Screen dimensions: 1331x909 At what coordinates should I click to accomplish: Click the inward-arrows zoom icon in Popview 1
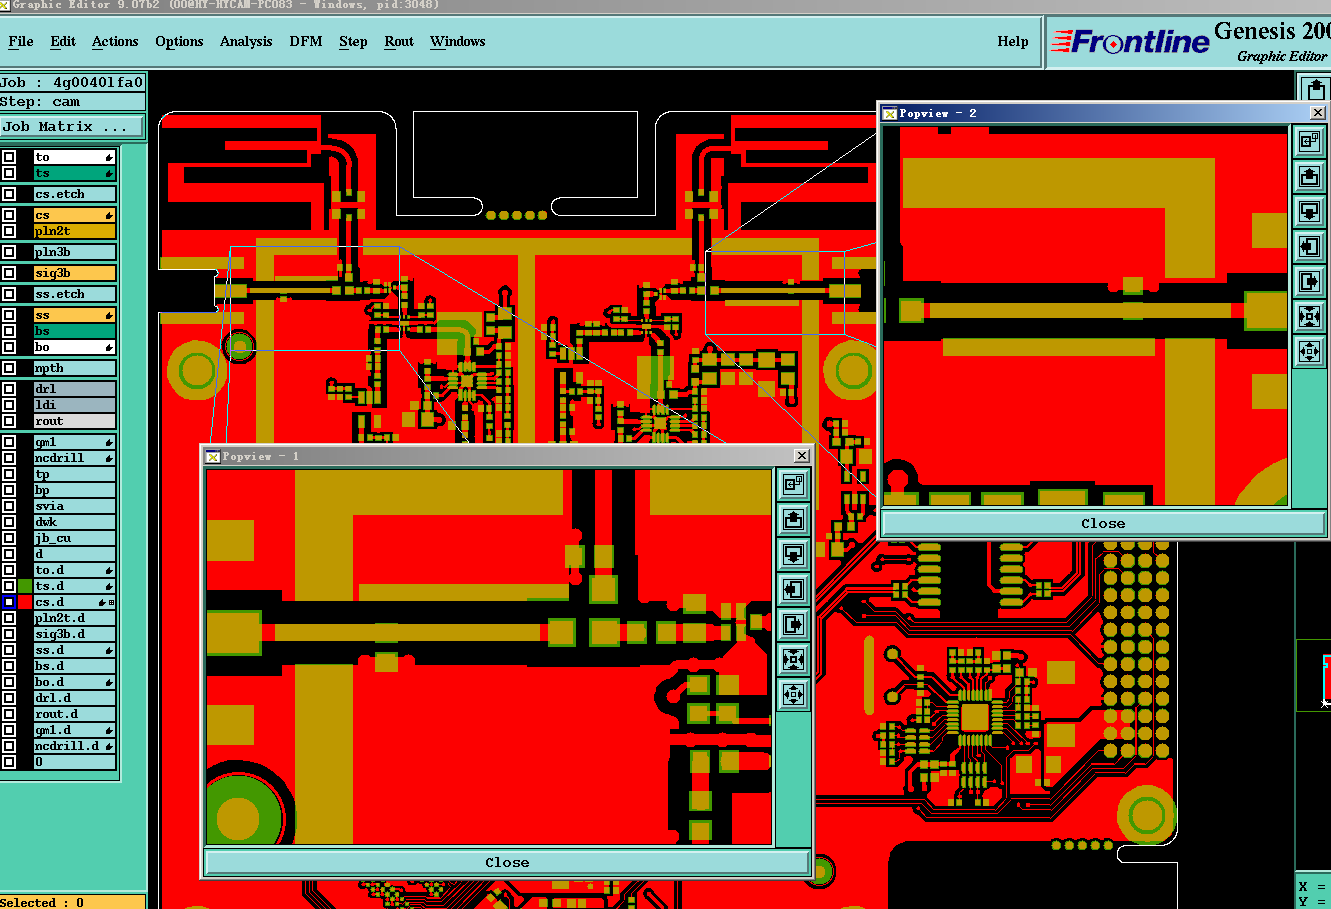794,659
